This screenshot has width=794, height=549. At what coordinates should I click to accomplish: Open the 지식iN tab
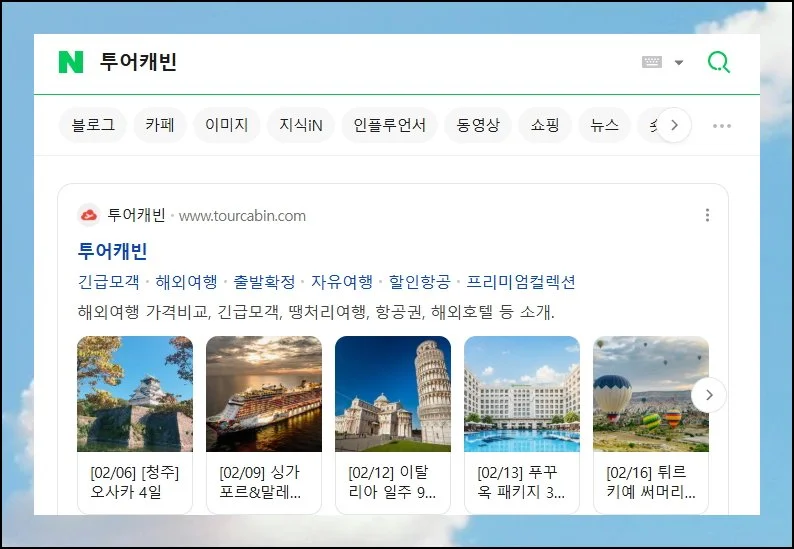point(300,126)
